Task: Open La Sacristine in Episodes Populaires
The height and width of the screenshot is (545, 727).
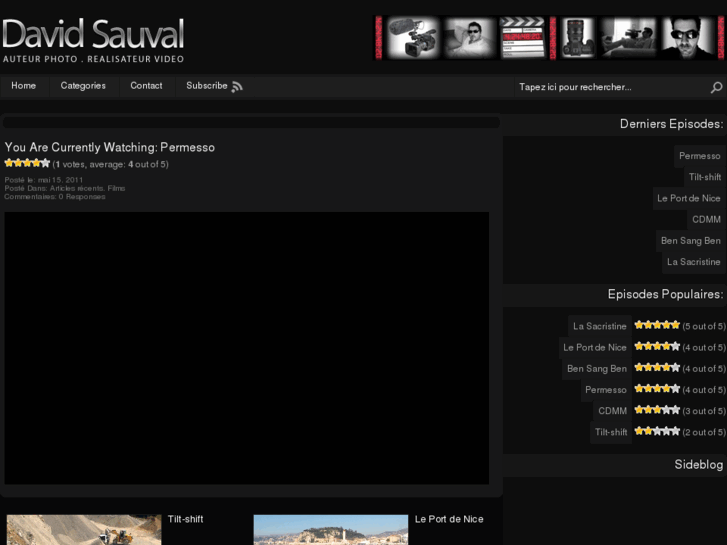Action: click(599, 326)
